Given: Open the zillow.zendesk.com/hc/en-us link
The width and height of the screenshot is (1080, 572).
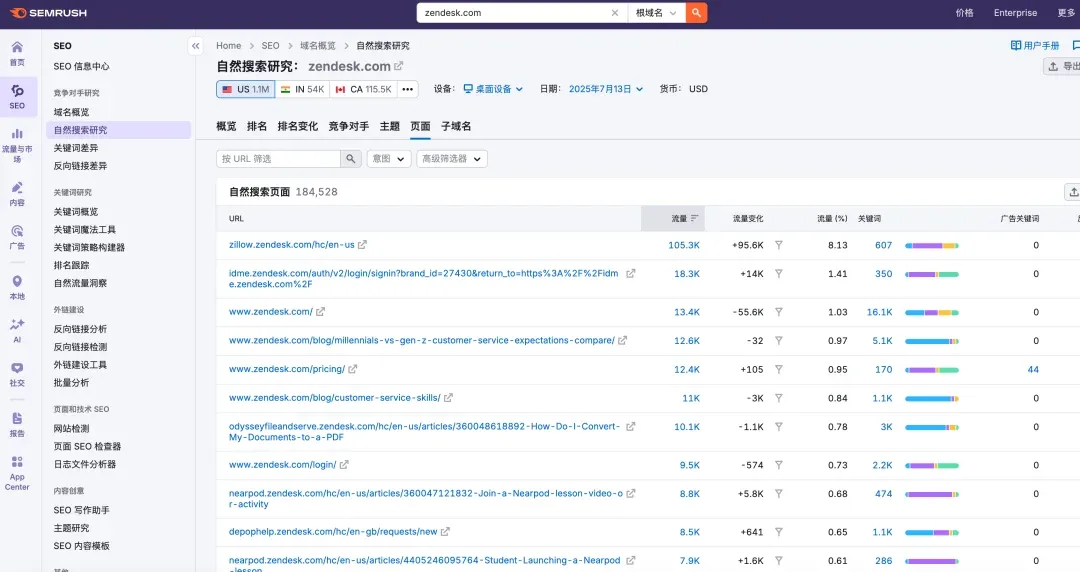Looking at the screenshot, I should tap(291, 245).
